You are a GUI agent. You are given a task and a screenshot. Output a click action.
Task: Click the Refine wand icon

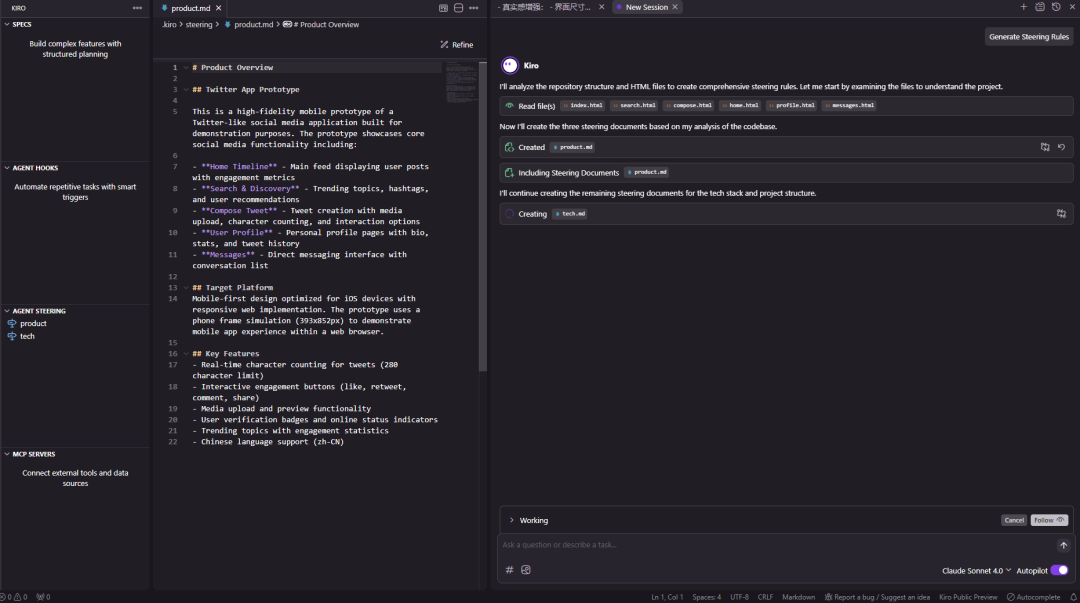click(x=444, y=45)
